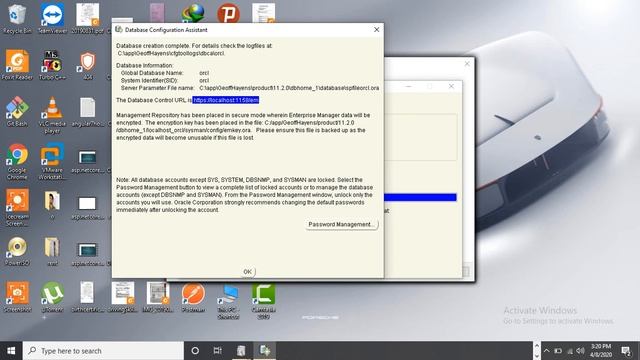Launch Camtasia 2019 shortcut
640x360 pixels.
point(263,301)
